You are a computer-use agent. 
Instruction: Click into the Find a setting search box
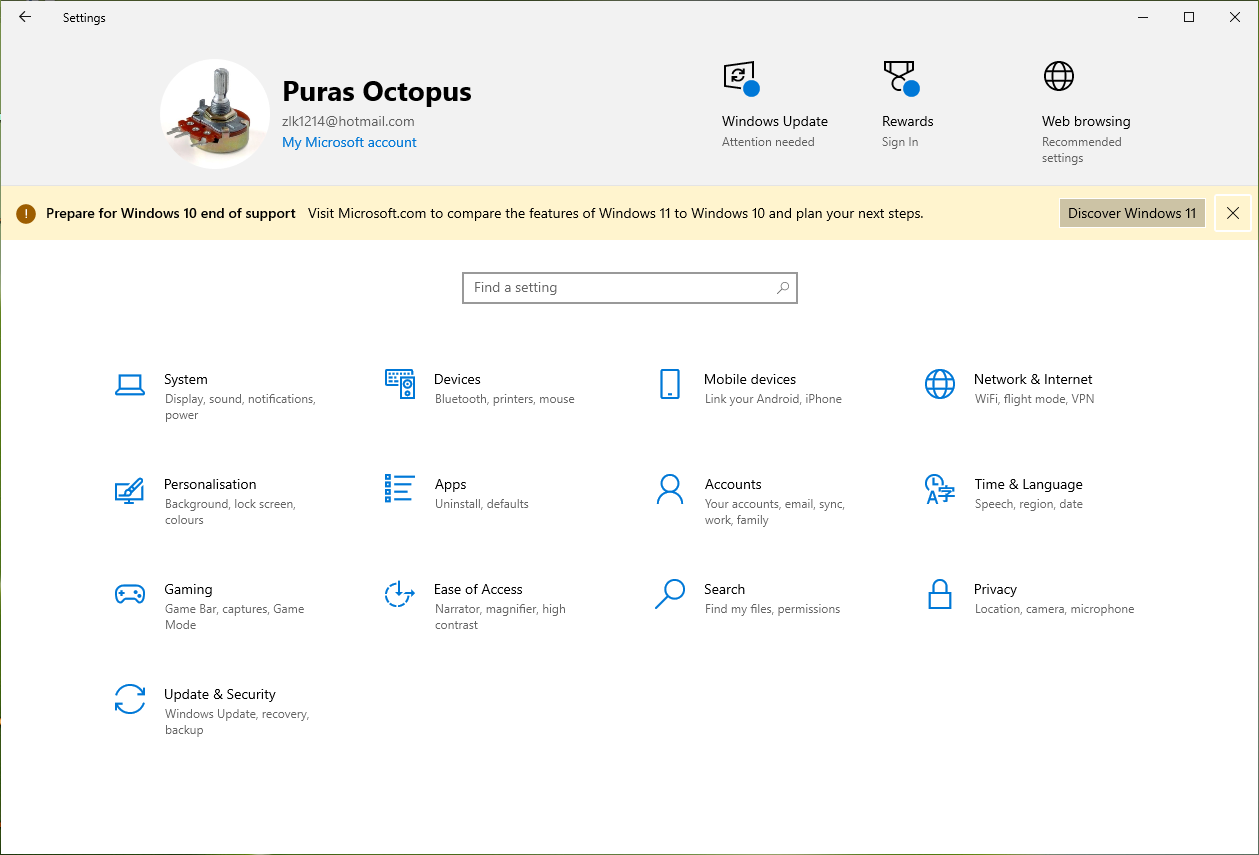pyautogui.click(x=630, y=288)
